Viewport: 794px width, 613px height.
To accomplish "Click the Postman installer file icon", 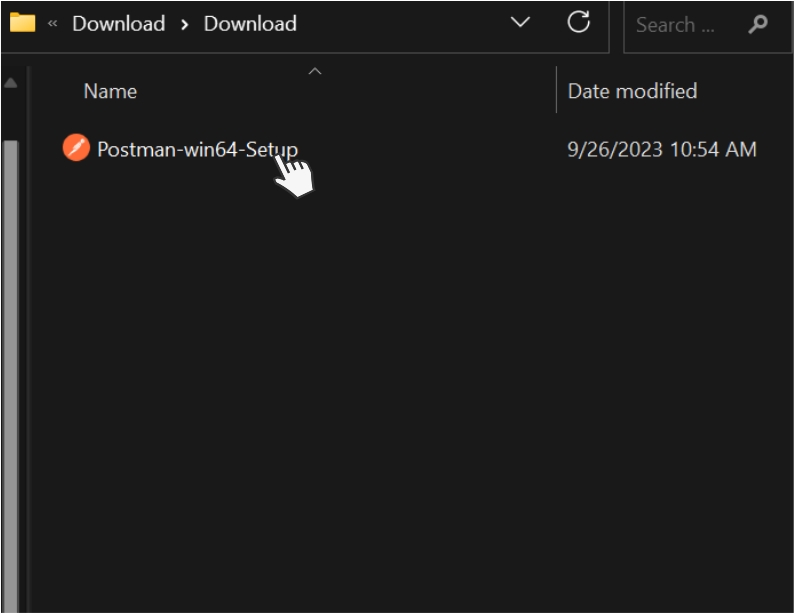I will click(x=76, y=149).
